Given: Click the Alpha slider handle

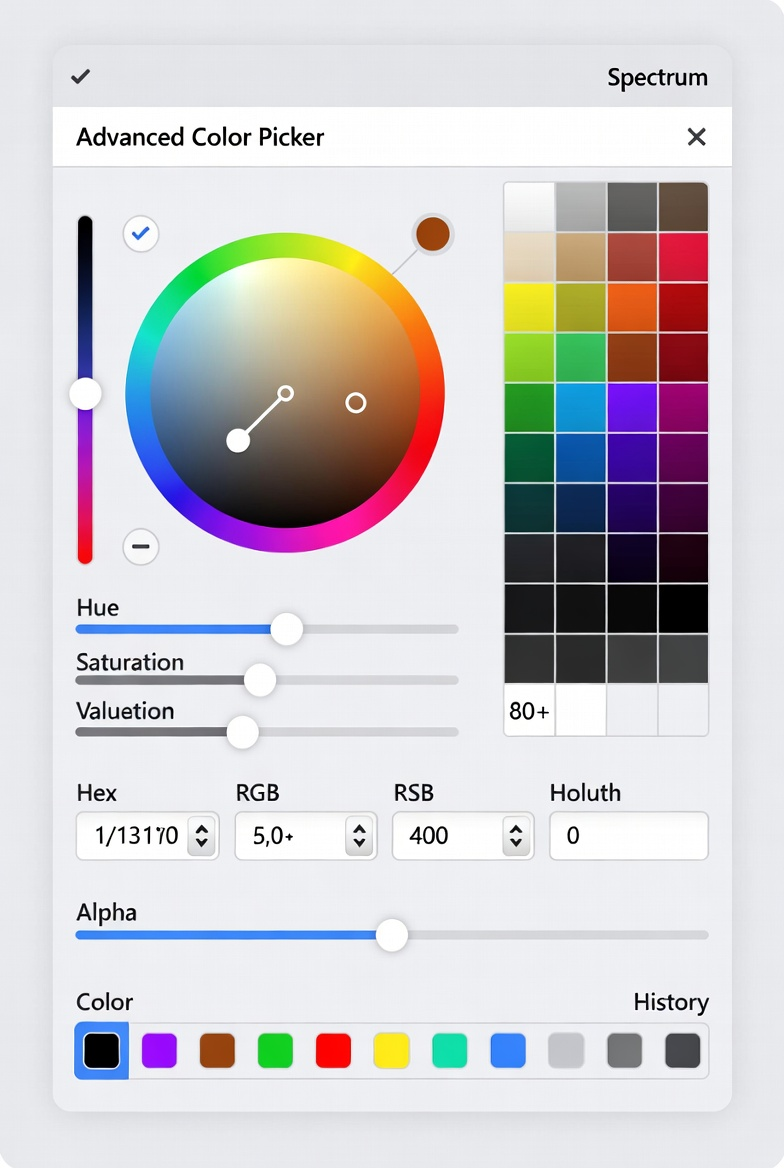Looking at the screenshot, I should point(392,935).
